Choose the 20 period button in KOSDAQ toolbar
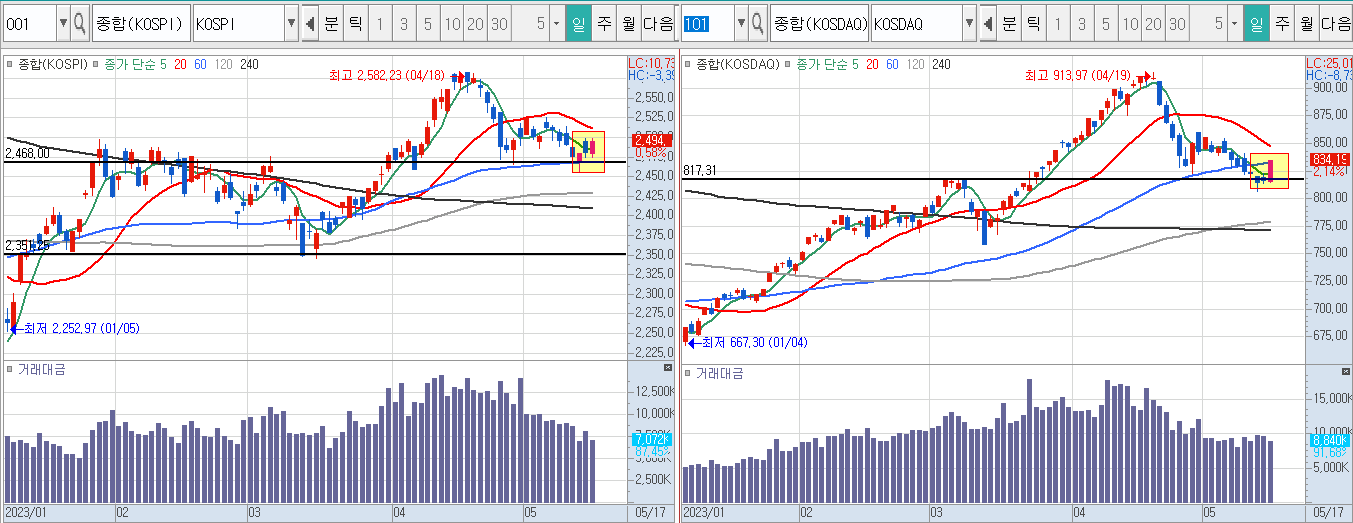Viewport: 1353px width, 523px height. (1154, 22)
